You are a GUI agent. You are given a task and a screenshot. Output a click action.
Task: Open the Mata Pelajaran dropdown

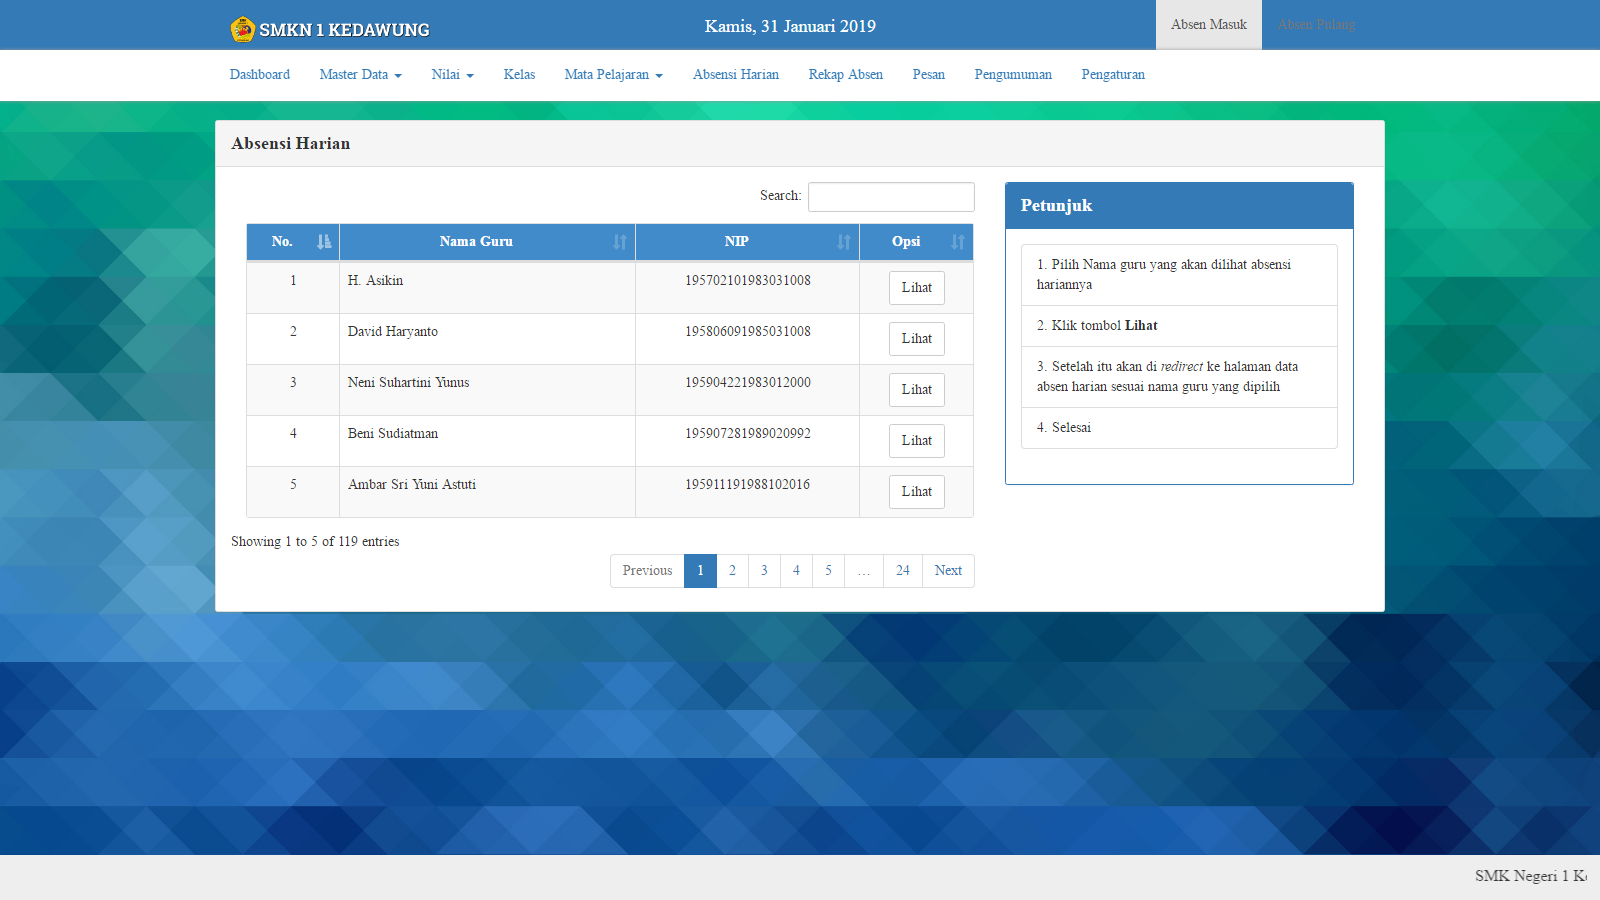613,74
